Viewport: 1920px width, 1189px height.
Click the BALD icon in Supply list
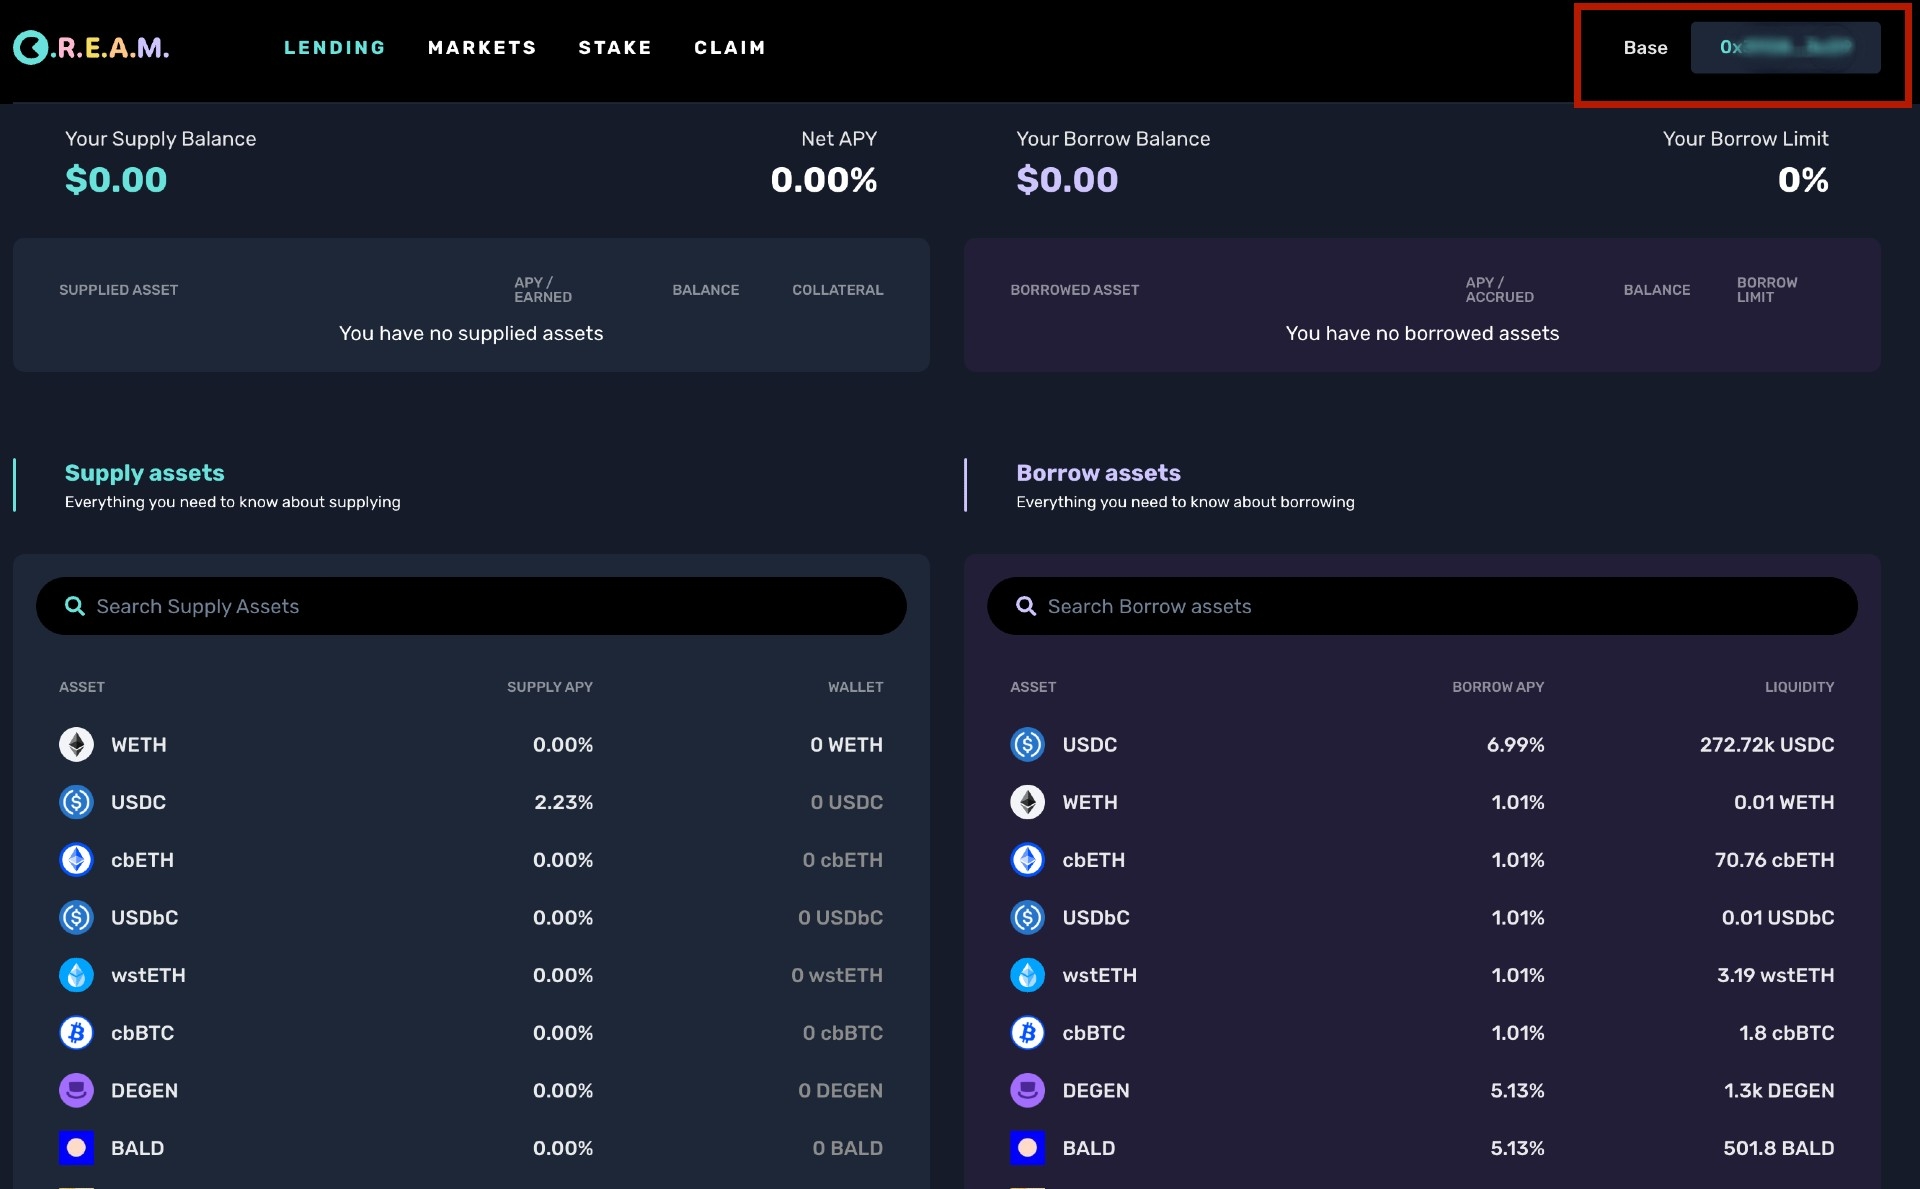tap(76, 1148)
